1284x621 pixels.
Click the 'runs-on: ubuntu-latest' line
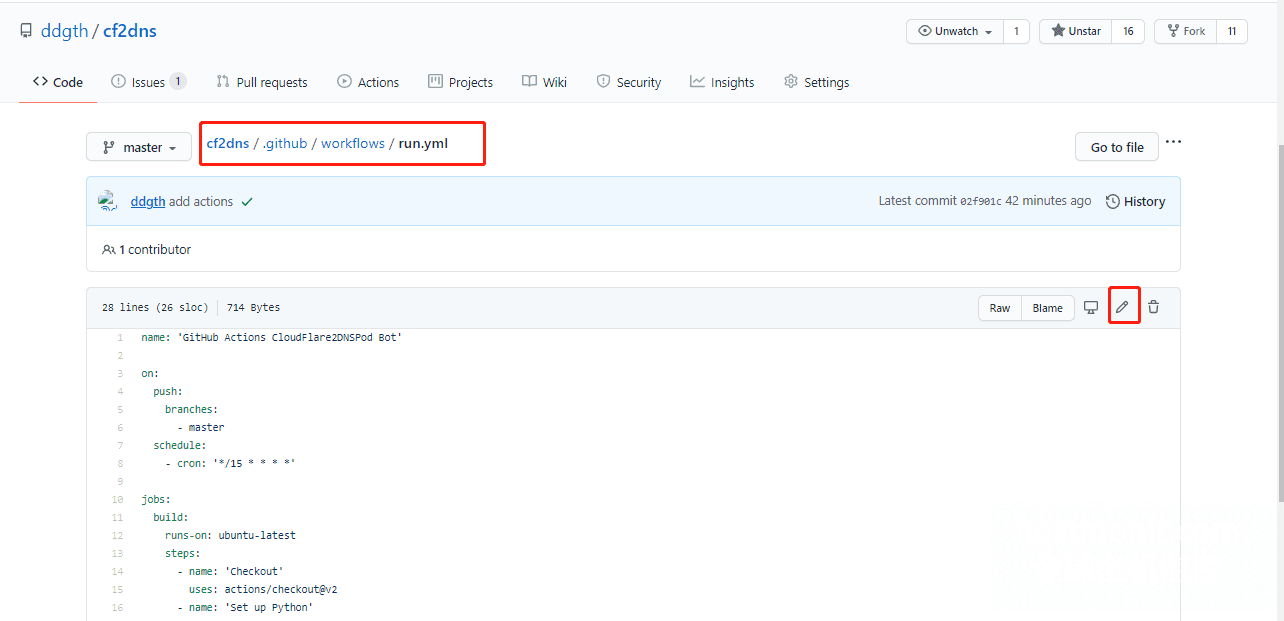coord(230,535)
